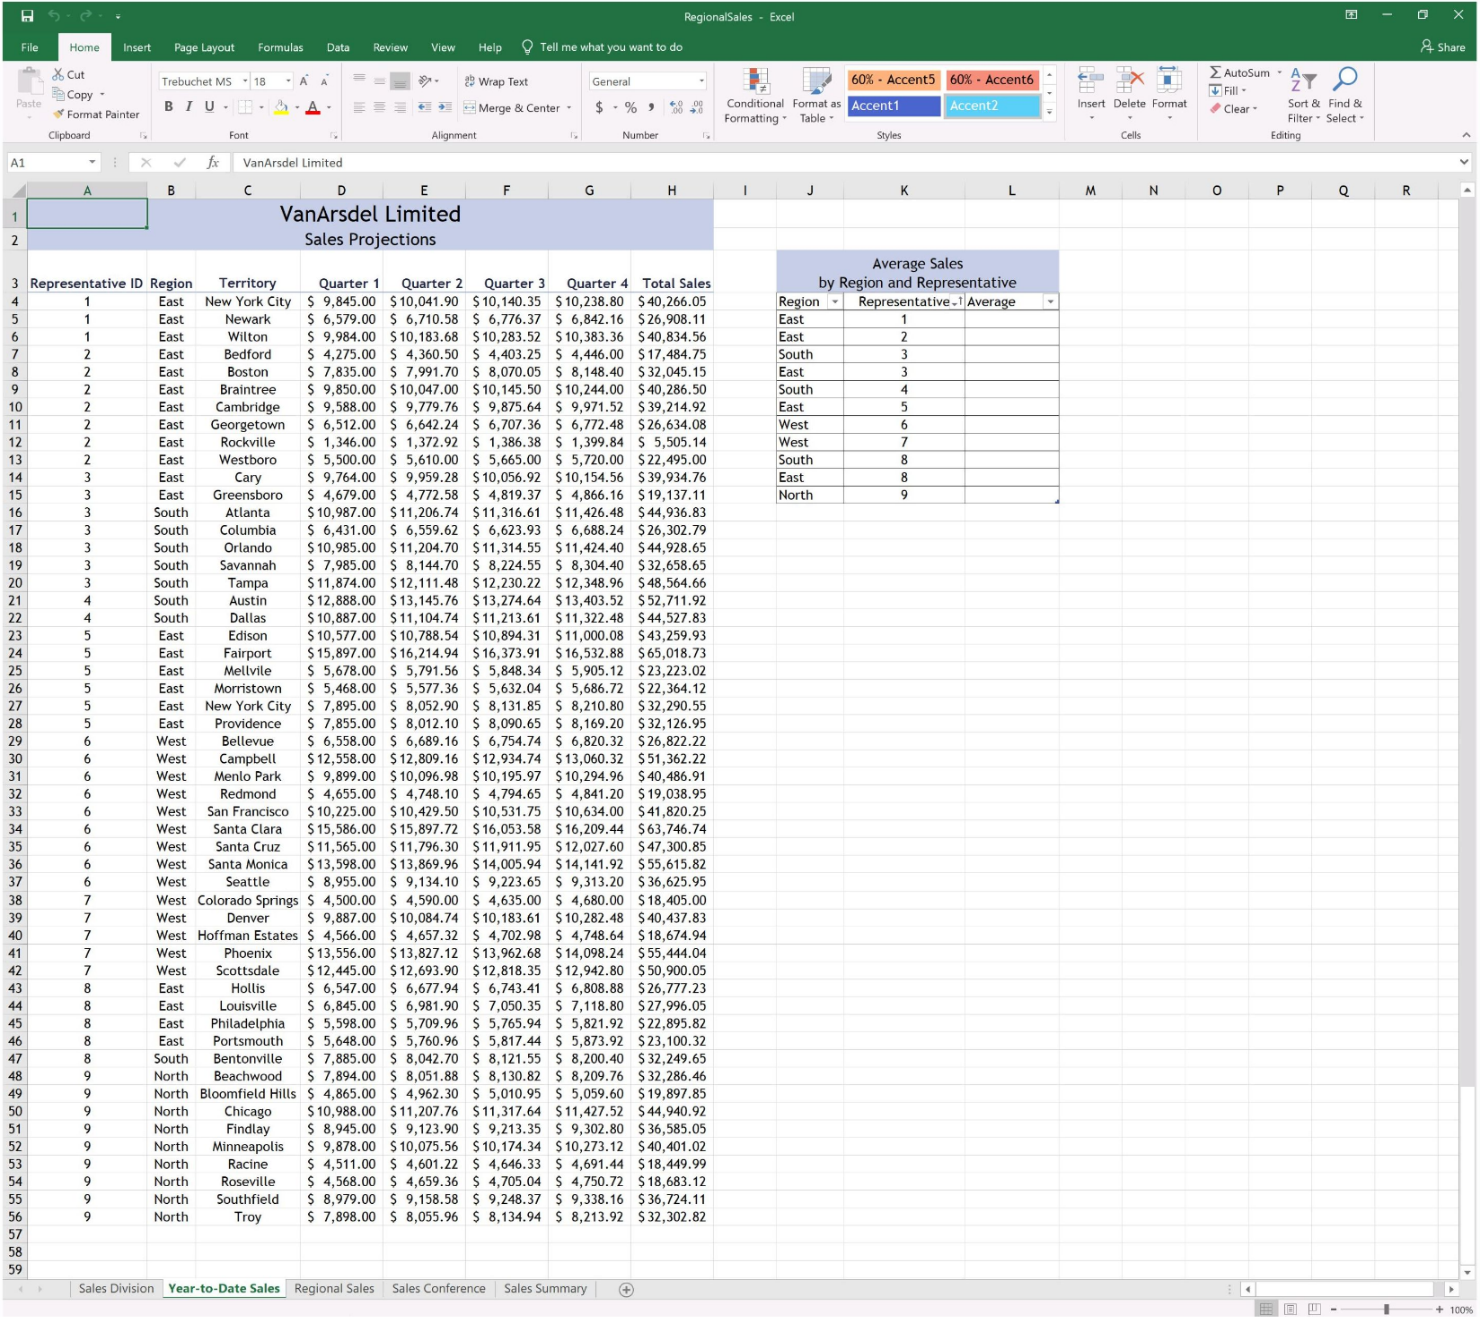Screen dimensions: 1480x1322
Task: Adjust the zoom slider handle
Action: 1386,1310
